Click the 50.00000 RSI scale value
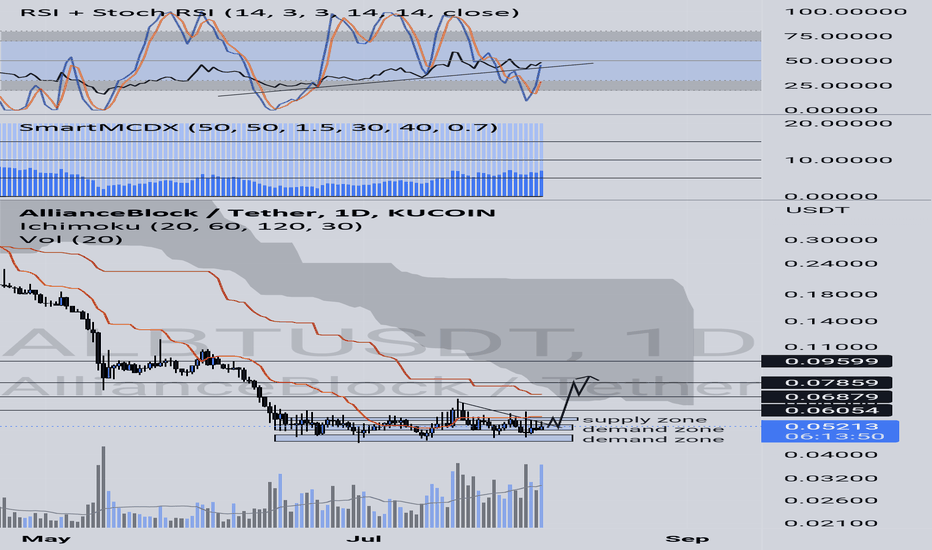Image resolution: width=932 pixels, height=550 pixels. 838,61
